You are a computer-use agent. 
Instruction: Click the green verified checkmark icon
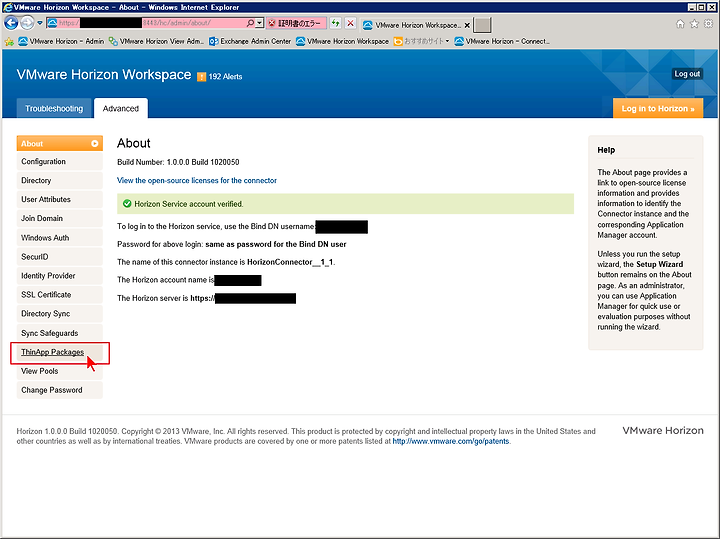tap(127, 204)
